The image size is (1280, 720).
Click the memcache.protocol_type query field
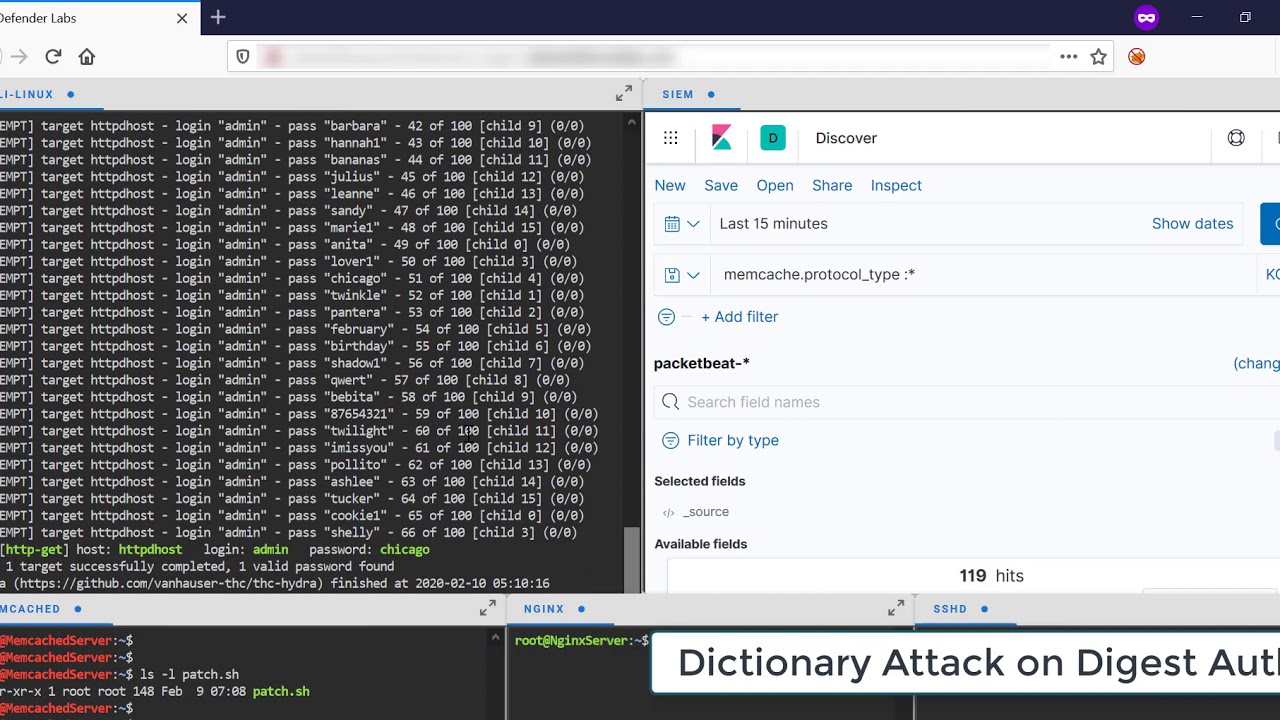(x=985, y=275)
